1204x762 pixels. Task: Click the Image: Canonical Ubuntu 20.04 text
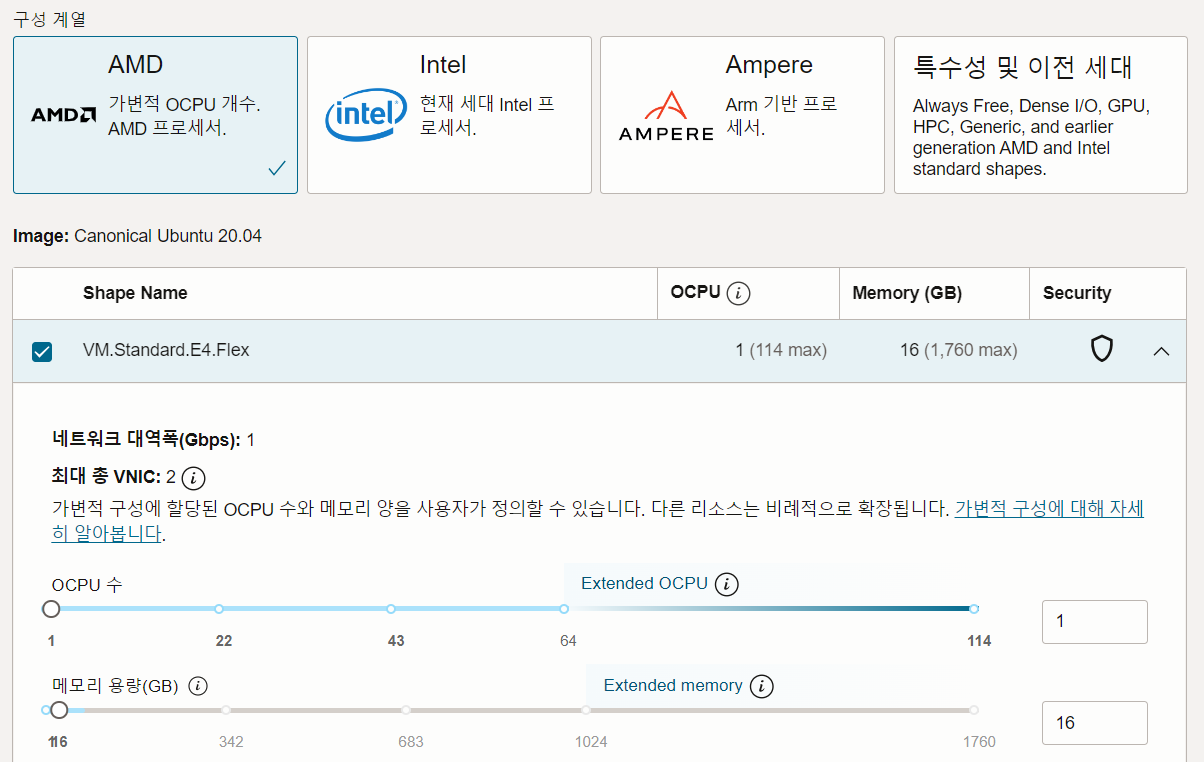coord(137,236)
